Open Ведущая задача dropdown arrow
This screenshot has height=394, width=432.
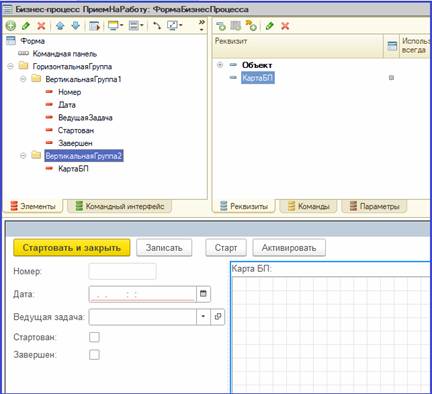pyautogui.click(x=203, y=317)
